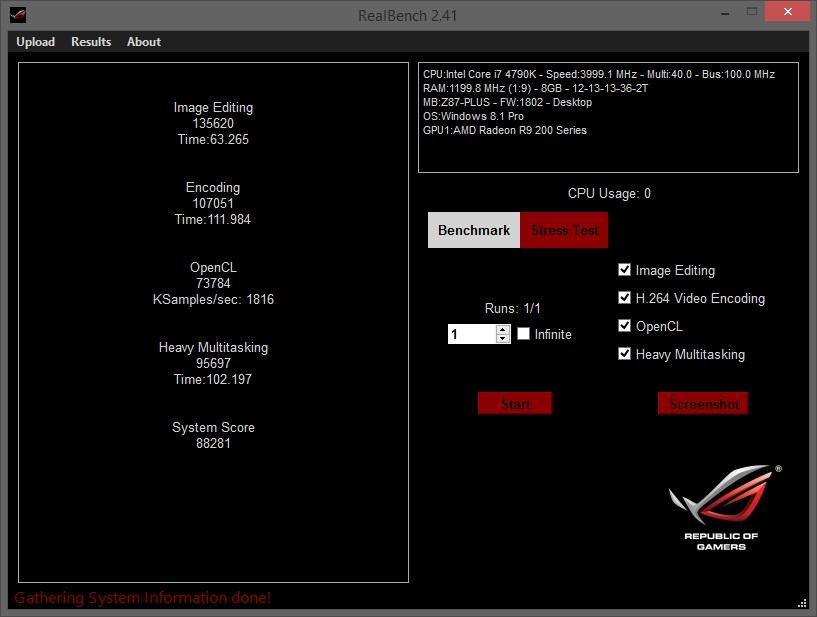Viewport: 817px width, 617px height.
Task: Click the RAM info line
Action: (535, 88)
